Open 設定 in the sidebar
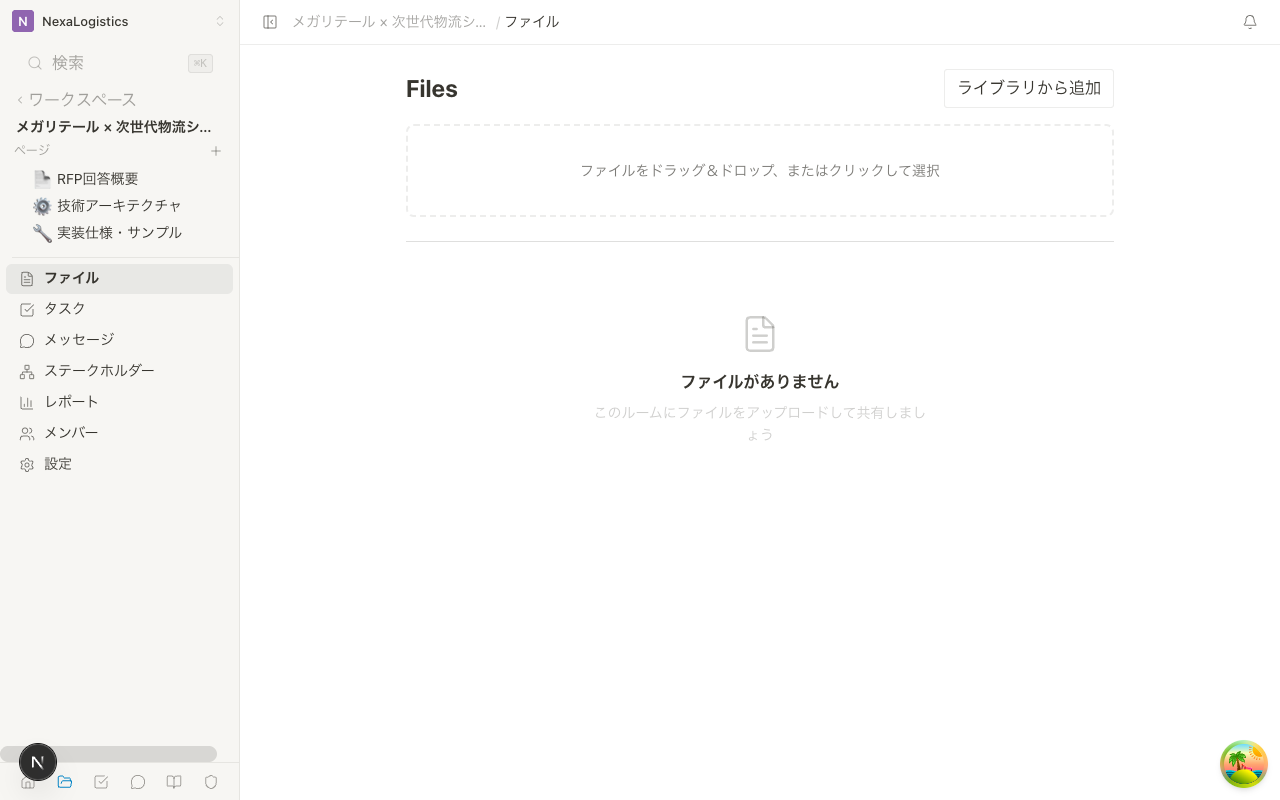Image resolution: width=1280 pixels, height=800 pixels. [x=58, y=463]
